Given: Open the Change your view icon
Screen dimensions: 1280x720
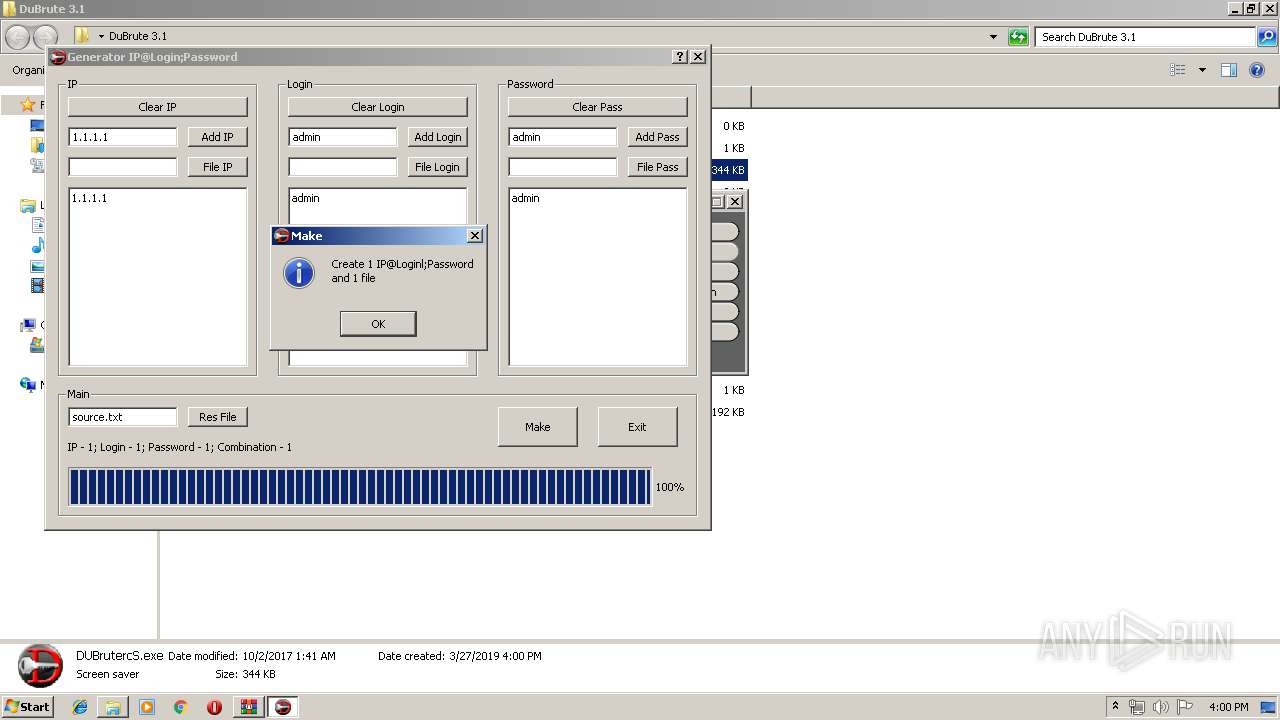Looking at the screenshot, I should pyautogui.click(x=1178, y=70).
